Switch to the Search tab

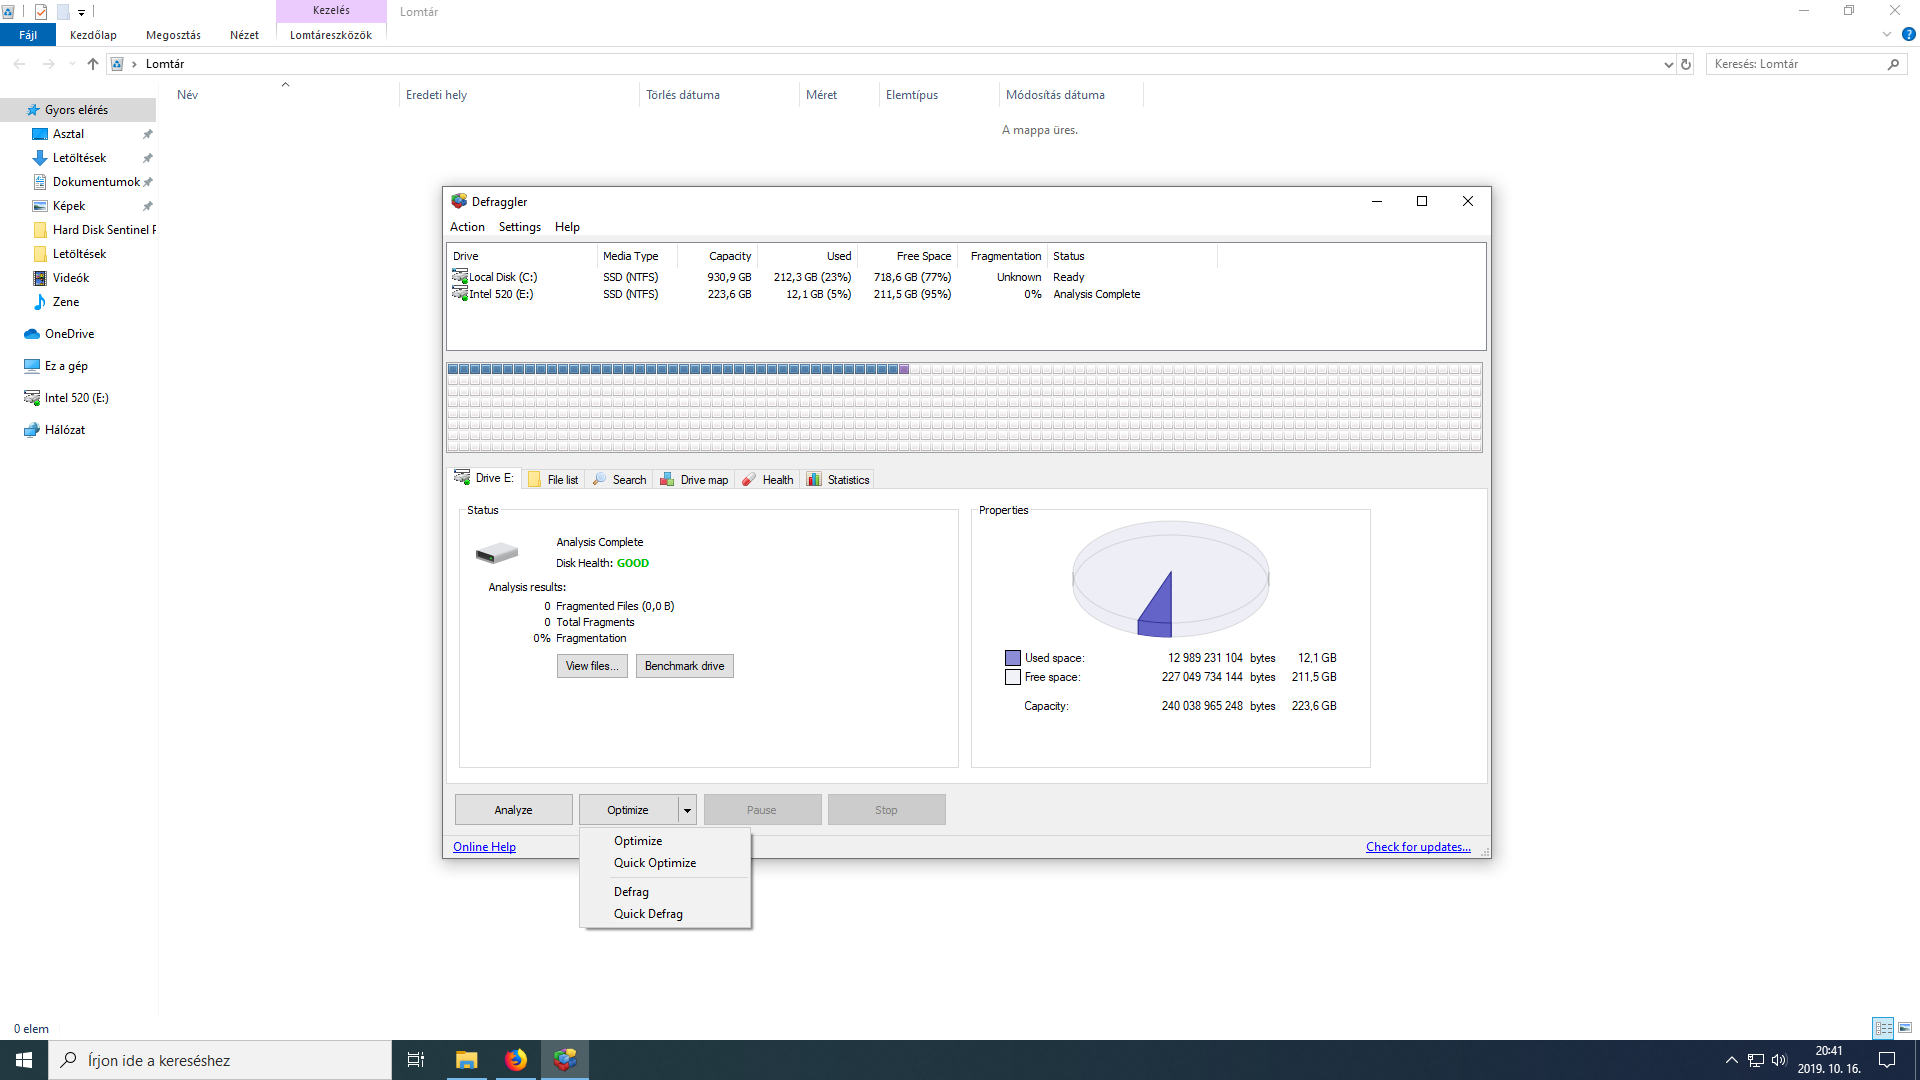619,480
